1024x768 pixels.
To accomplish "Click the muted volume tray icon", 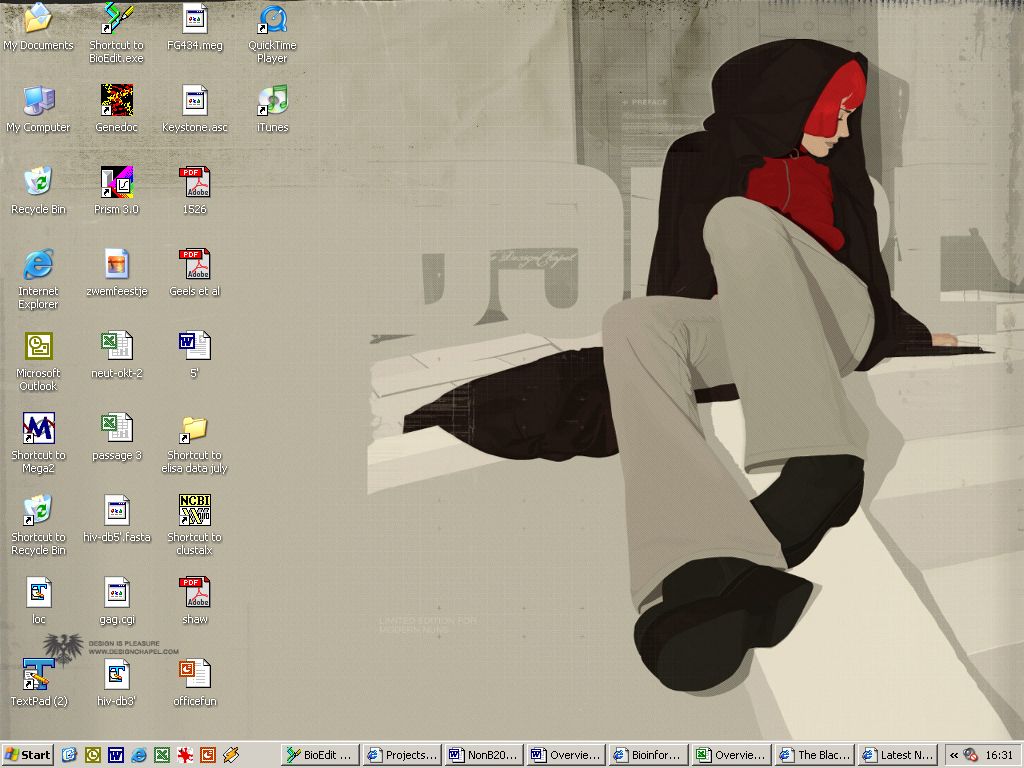I will coord(970,755).
